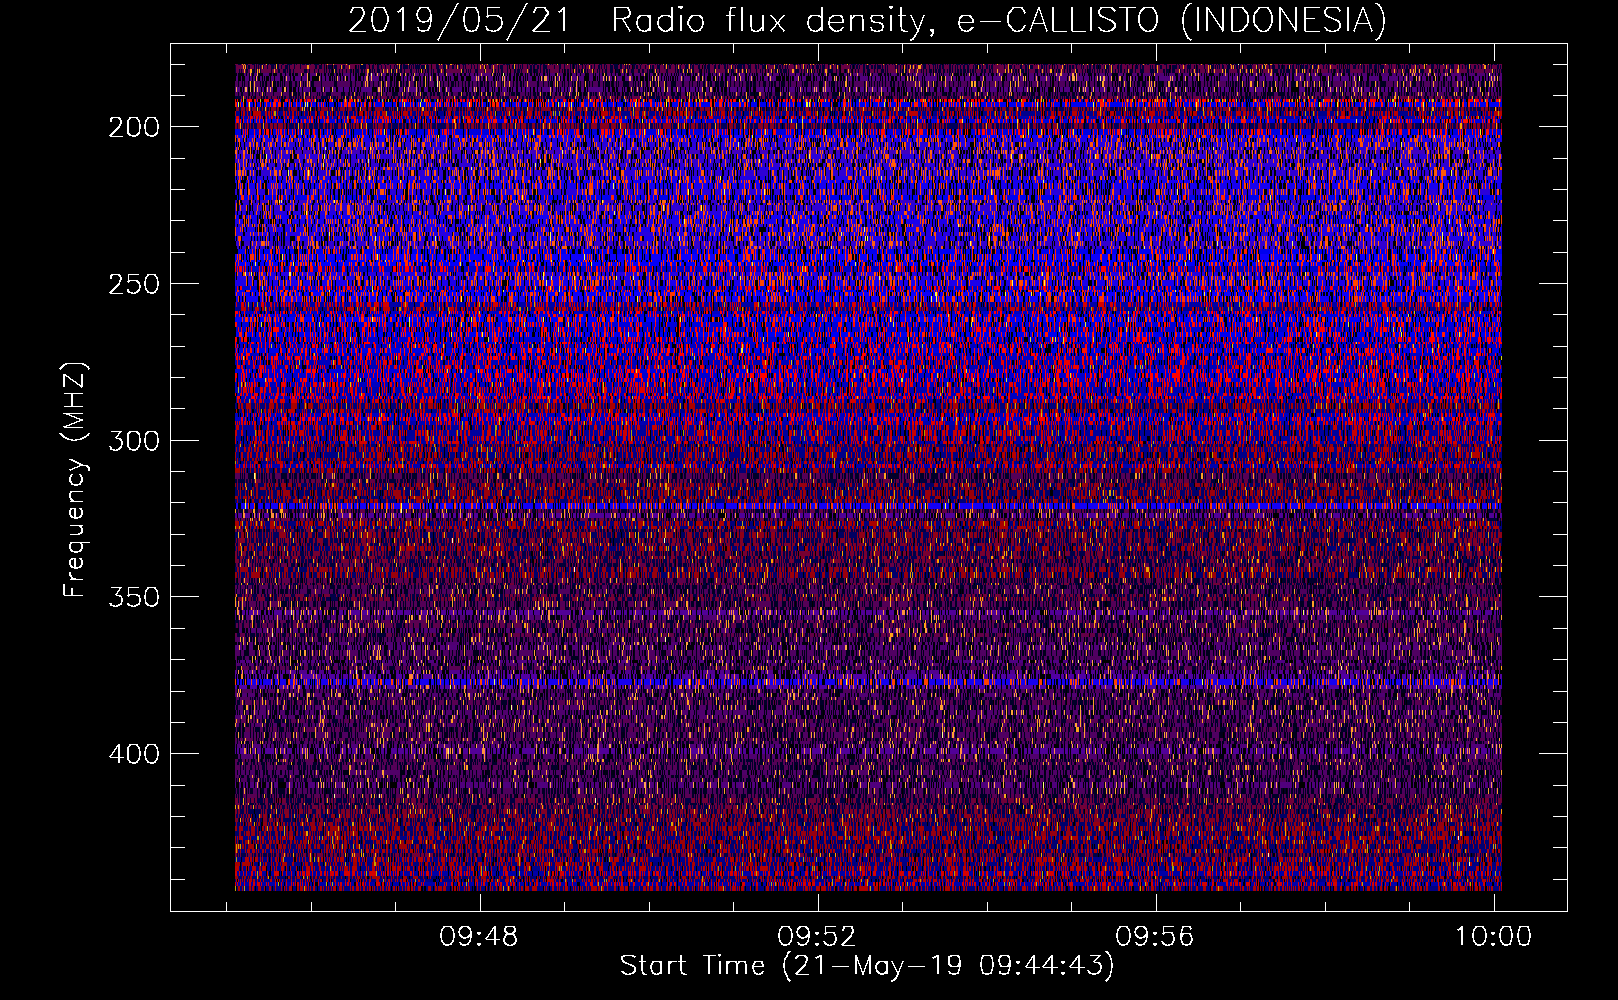Screen dimensions: 1618x1000
Task: Click the 400 frequency tick label
Action: (133, 754)
